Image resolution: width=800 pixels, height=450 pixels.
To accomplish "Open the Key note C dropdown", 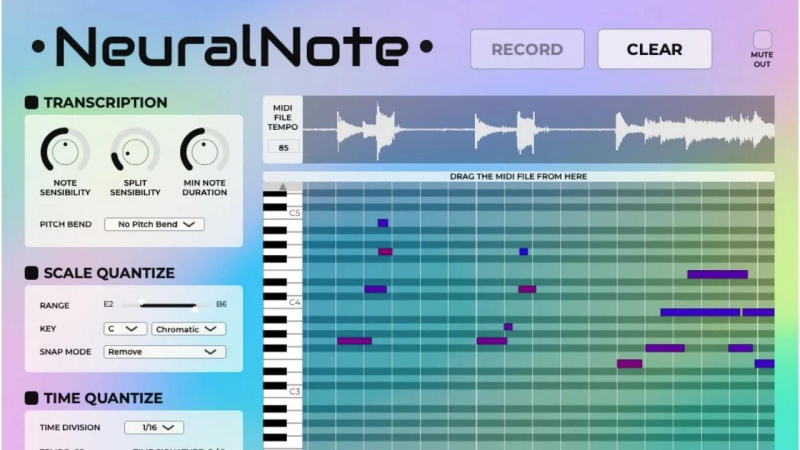I will 125,329.
